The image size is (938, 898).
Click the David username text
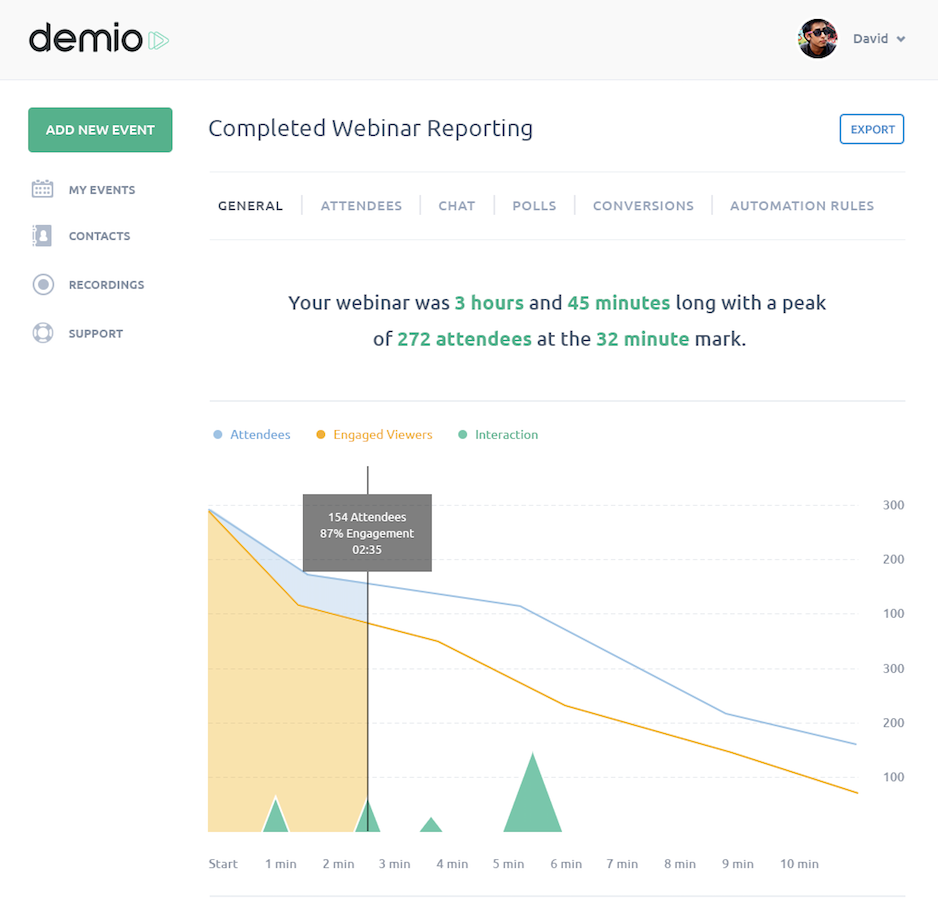pyautogui.click(x=870, y=39)
